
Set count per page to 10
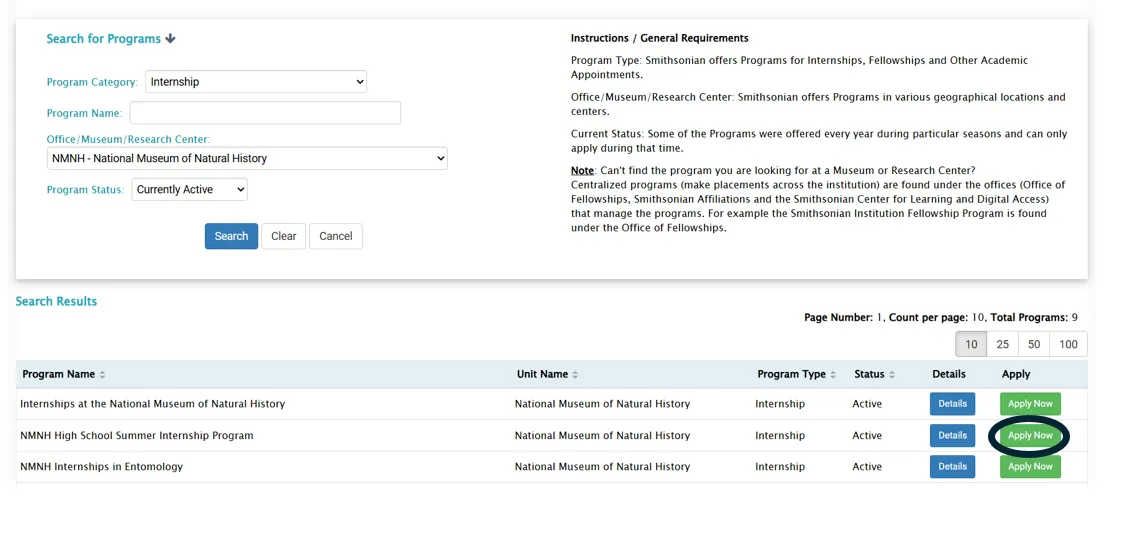(x=971, y=344)
